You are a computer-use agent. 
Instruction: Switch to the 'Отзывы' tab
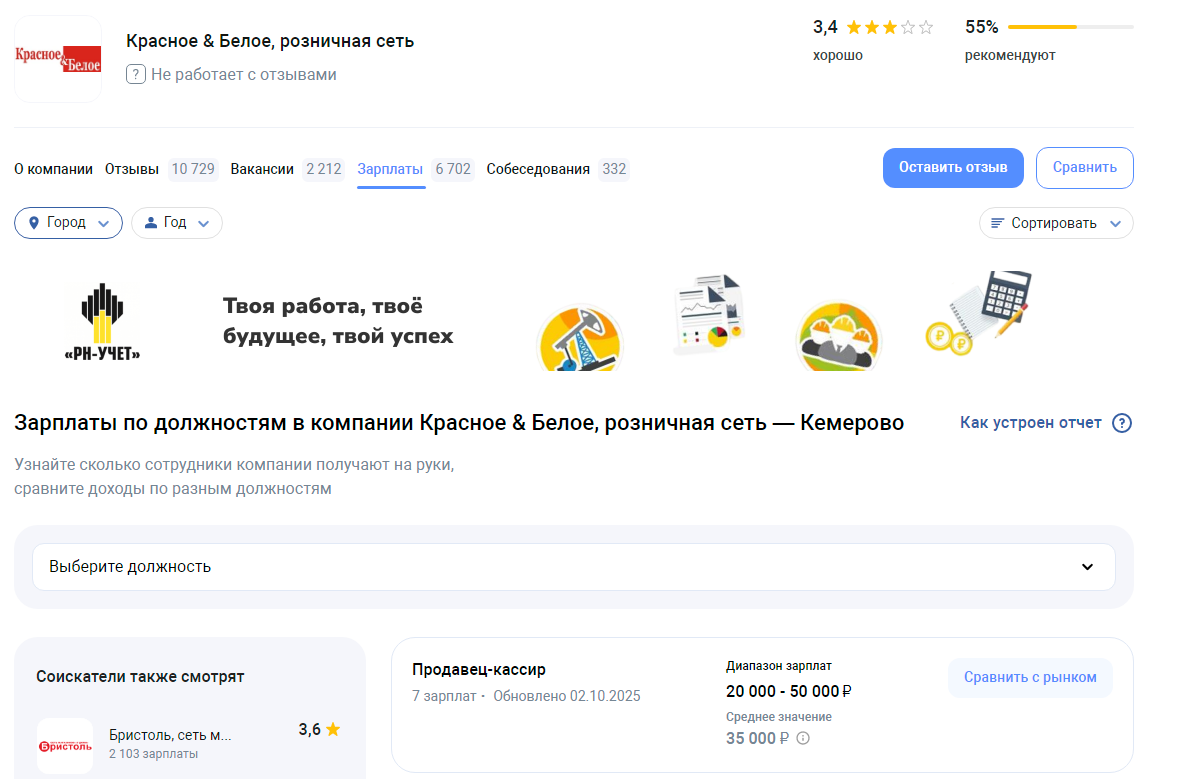click(131, 169)
